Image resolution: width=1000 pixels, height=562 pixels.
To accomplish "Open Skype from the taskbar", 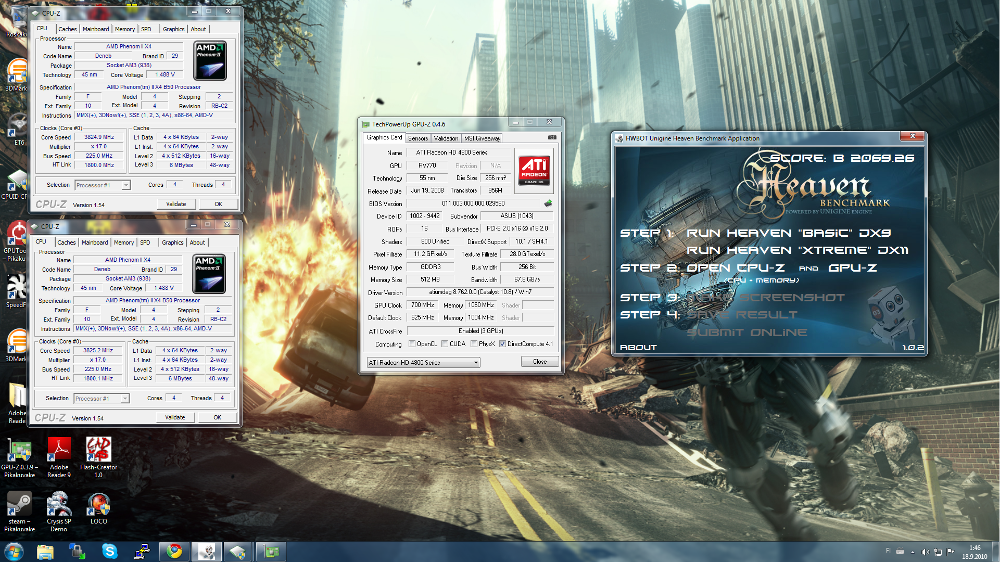I will (110, 552).
